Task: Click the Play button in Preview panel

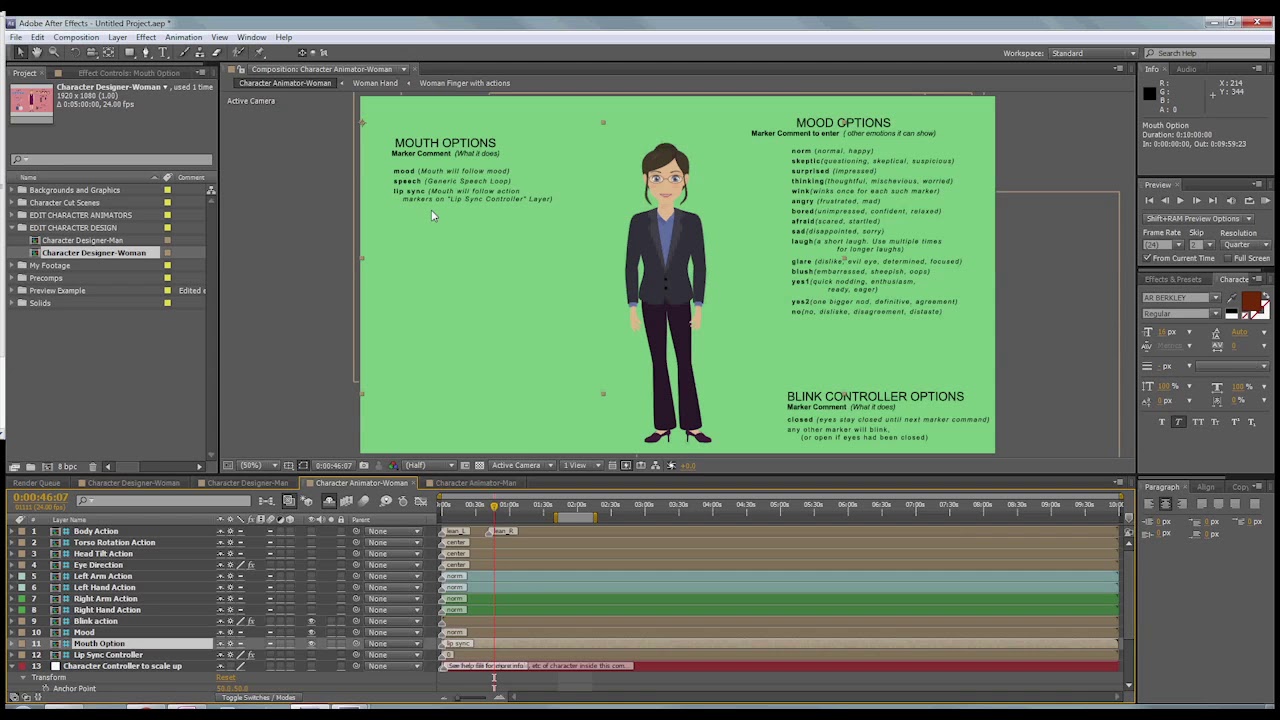Action: coord(1180,201)
